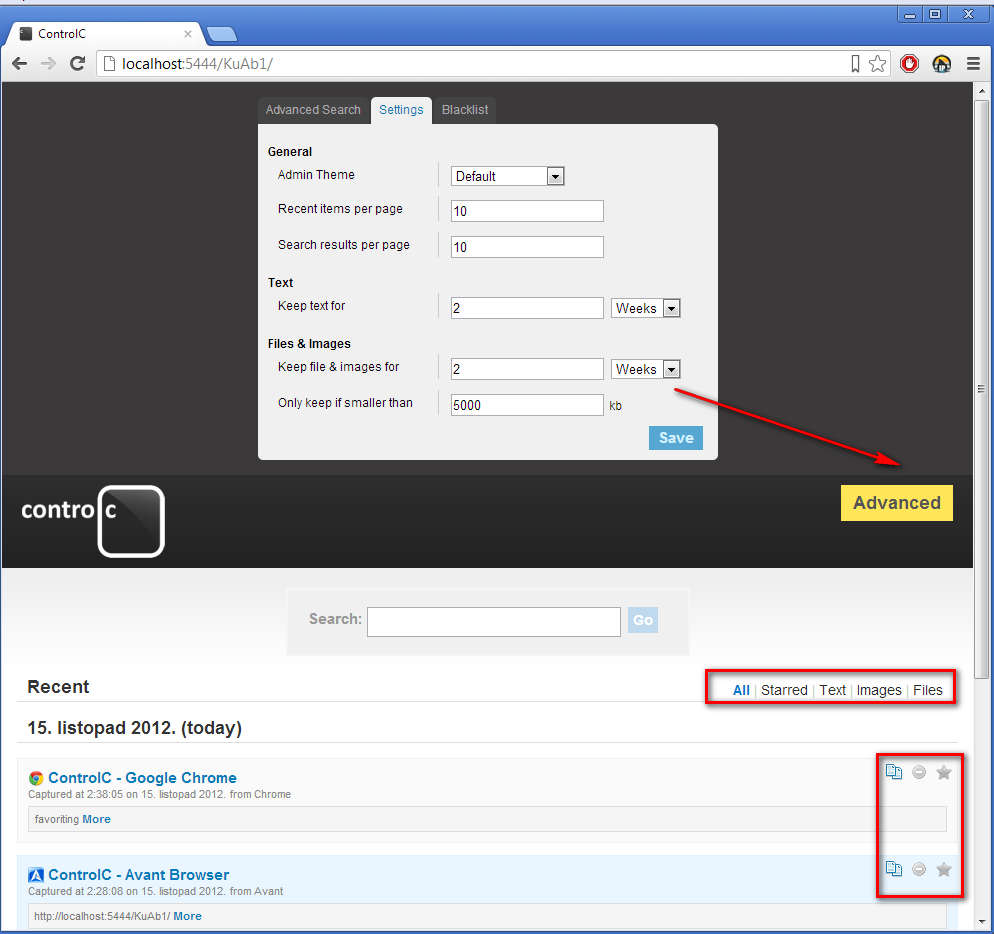Viewport: 994px width, 934px height.
Task: Filter recent items by Files
Action: 927,690
